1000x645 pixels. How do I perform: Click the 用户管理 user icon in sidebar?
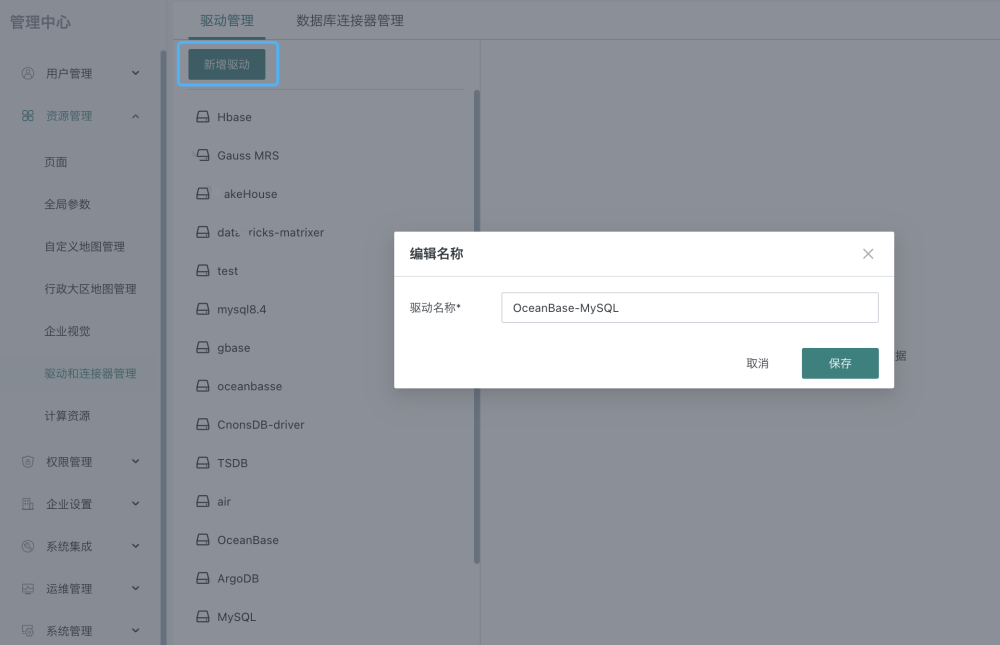click(x=27, y=73)
